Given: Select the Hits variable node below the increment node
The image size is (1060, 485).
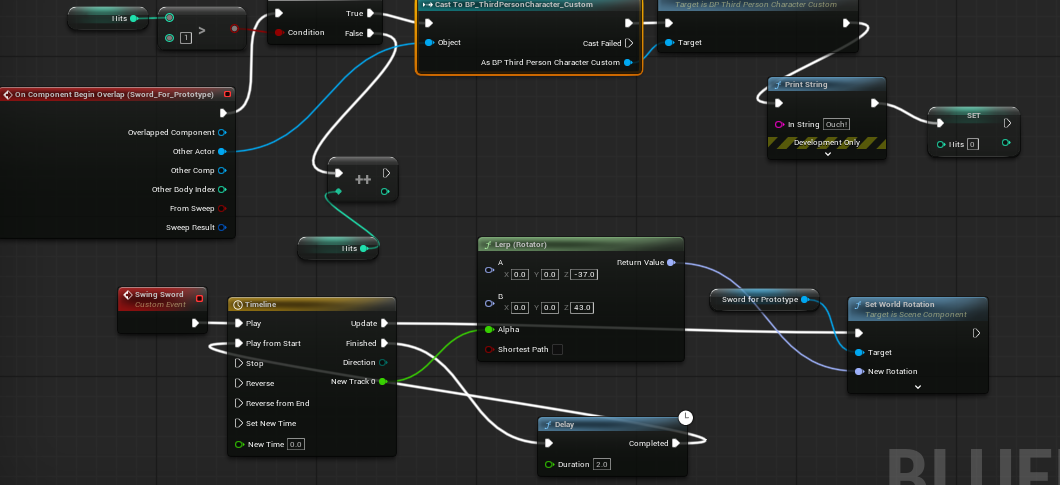Looking at the screenshot, I should (x=338, y=248).
